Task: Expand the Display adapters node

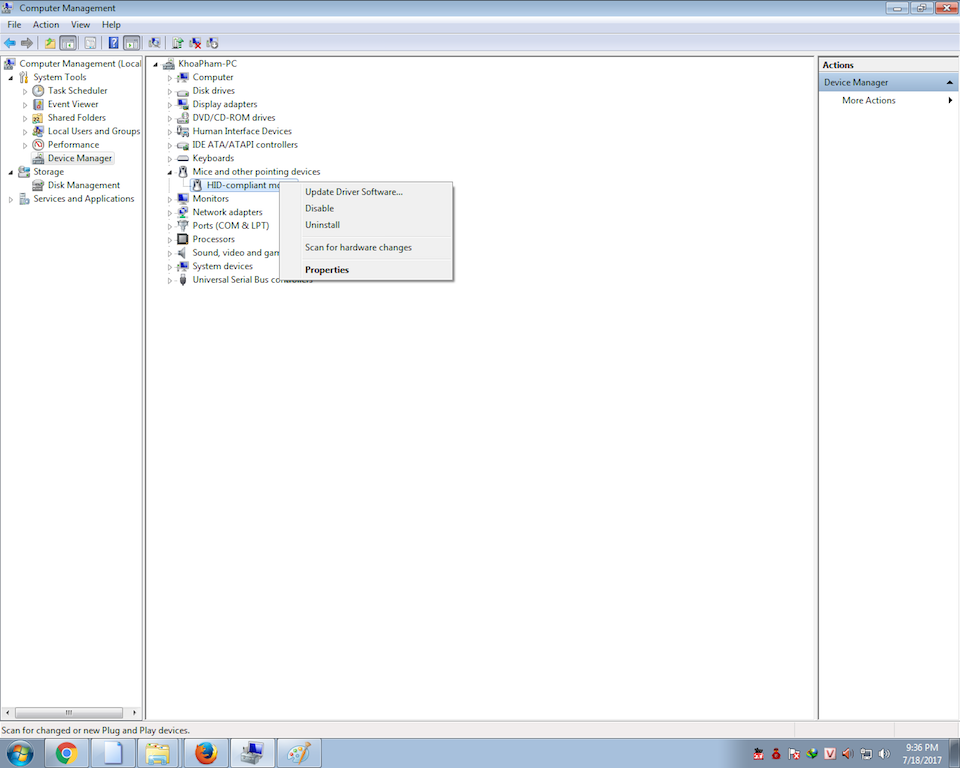Action: pyautogui.click(x=170, y=105)
